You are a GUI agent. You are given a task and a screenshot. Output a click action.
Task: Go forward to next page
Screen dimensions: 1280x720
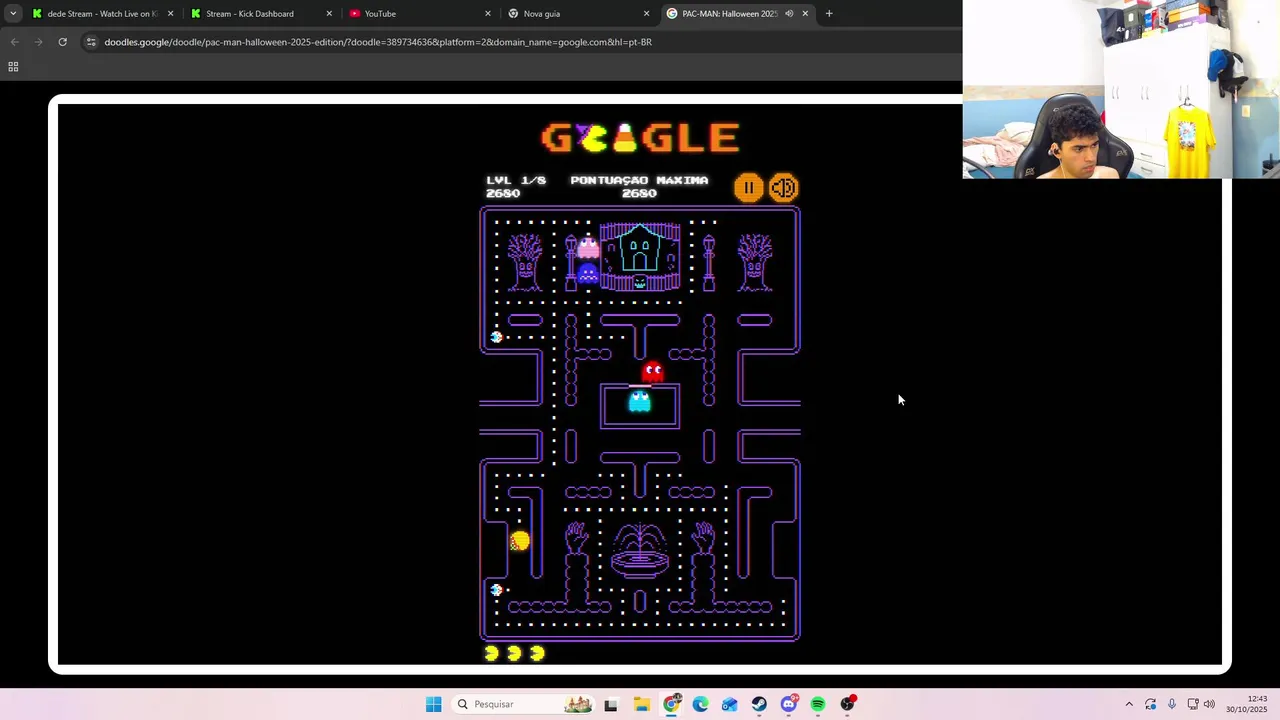pyautogui.click(x=38, y=42)
